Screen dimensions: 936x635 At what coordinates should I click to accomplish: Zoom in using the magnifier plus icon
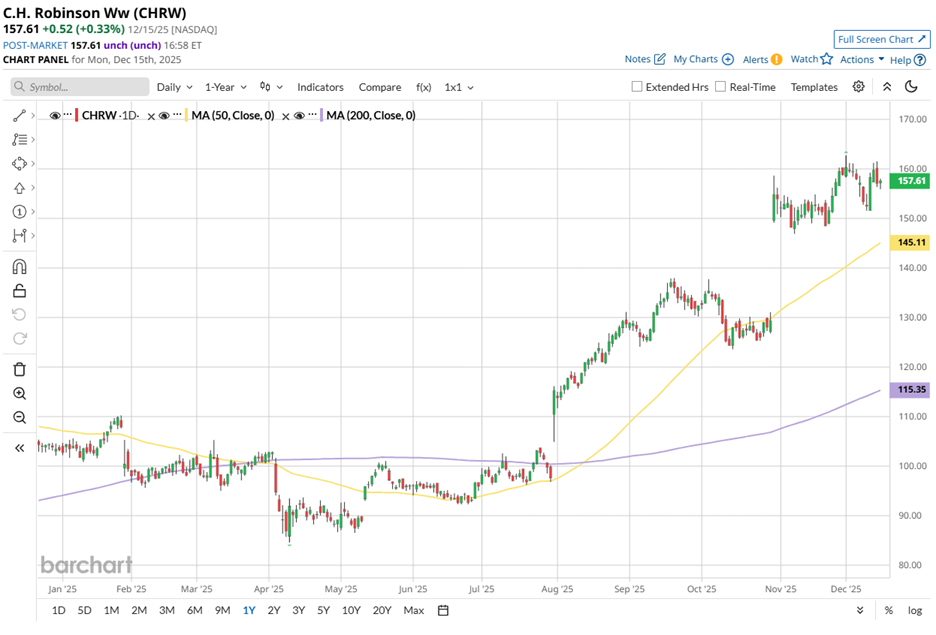coord(19,394)
